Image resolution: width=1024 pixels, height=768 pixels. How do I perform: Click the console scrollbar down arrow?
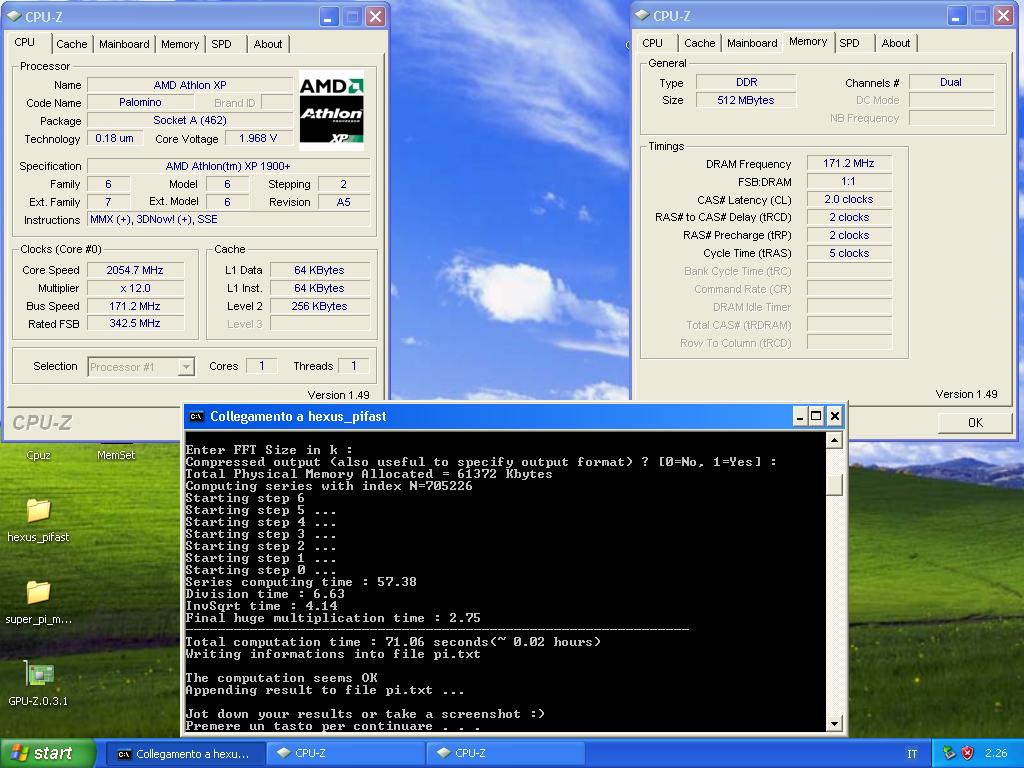[x=834, y=724]
